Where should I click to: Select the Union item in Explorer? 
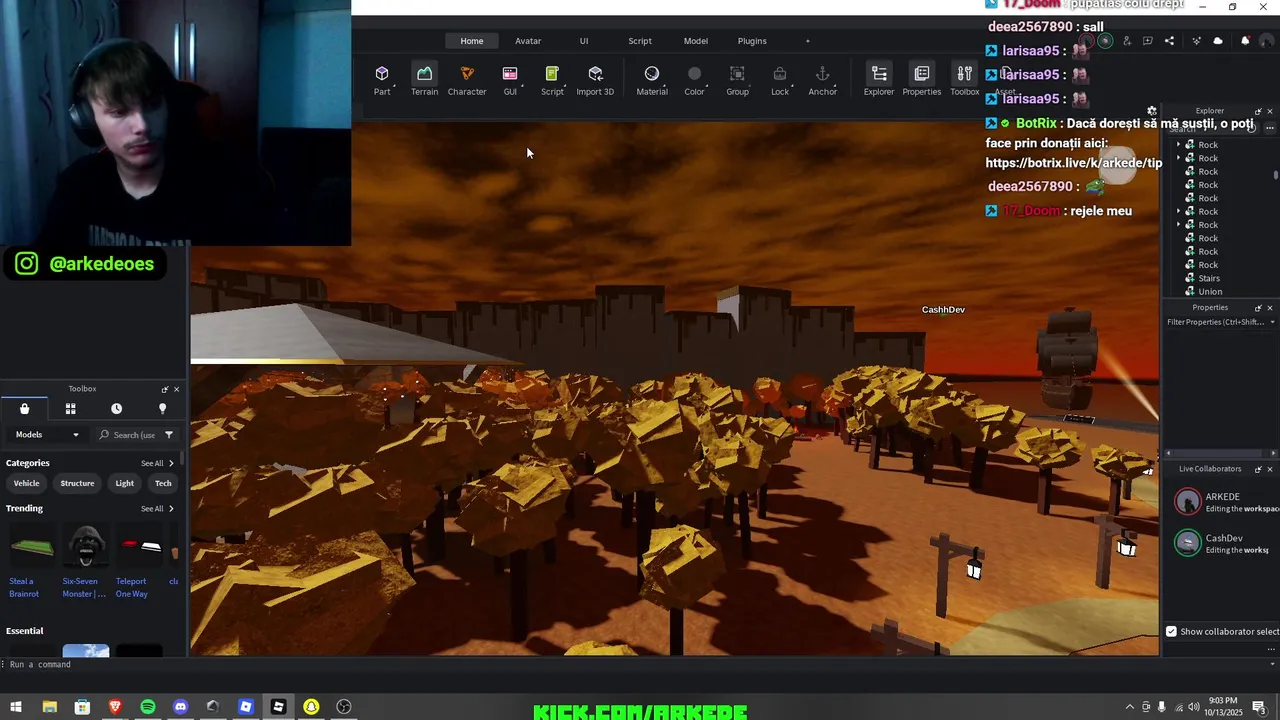pos(1210,292)
